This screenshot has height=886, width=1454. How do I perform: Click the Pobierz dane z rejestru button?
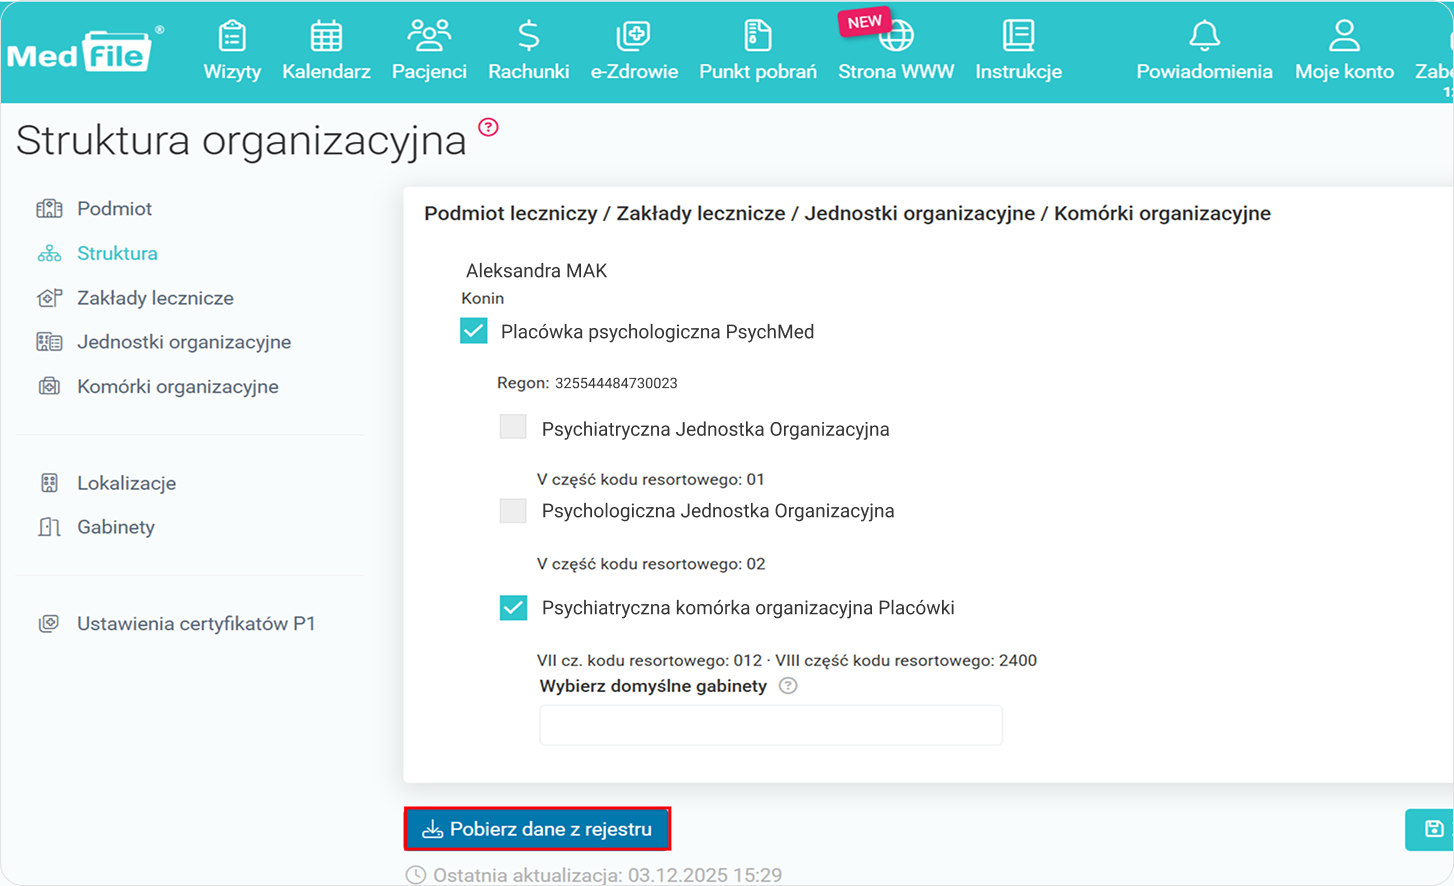537,828
